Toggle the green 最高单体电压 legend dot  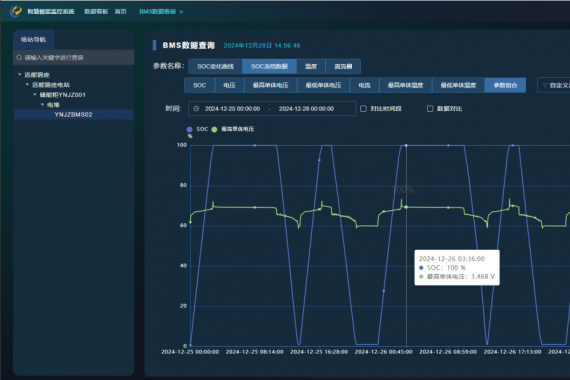pos(214,129)
